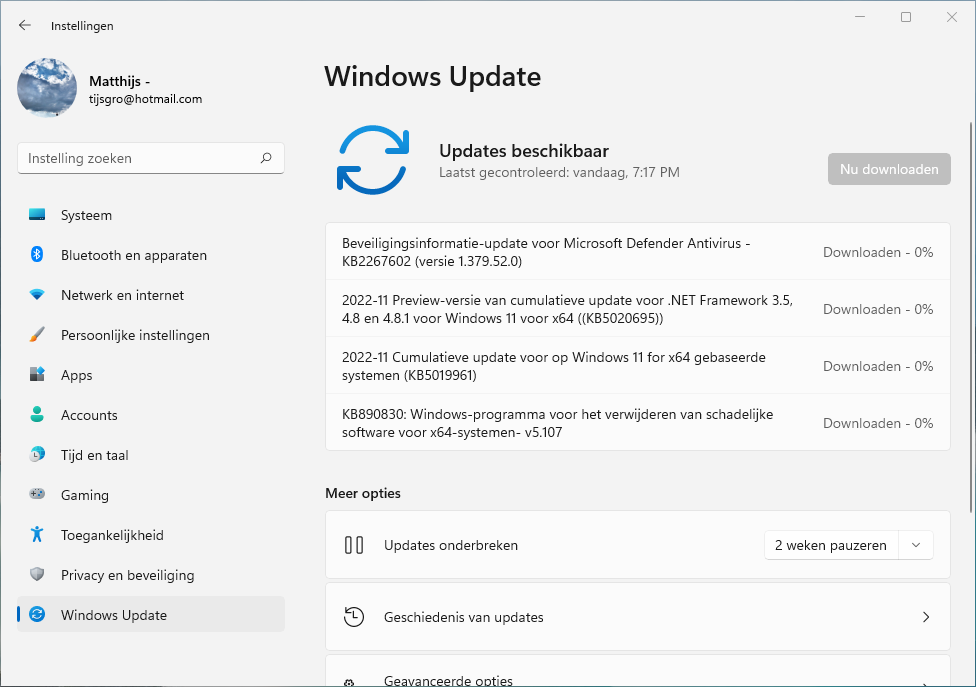This screenshot has width=976, height=687.
Task: Click the Tijd en taal clock icon
Action: pos(37,455)
